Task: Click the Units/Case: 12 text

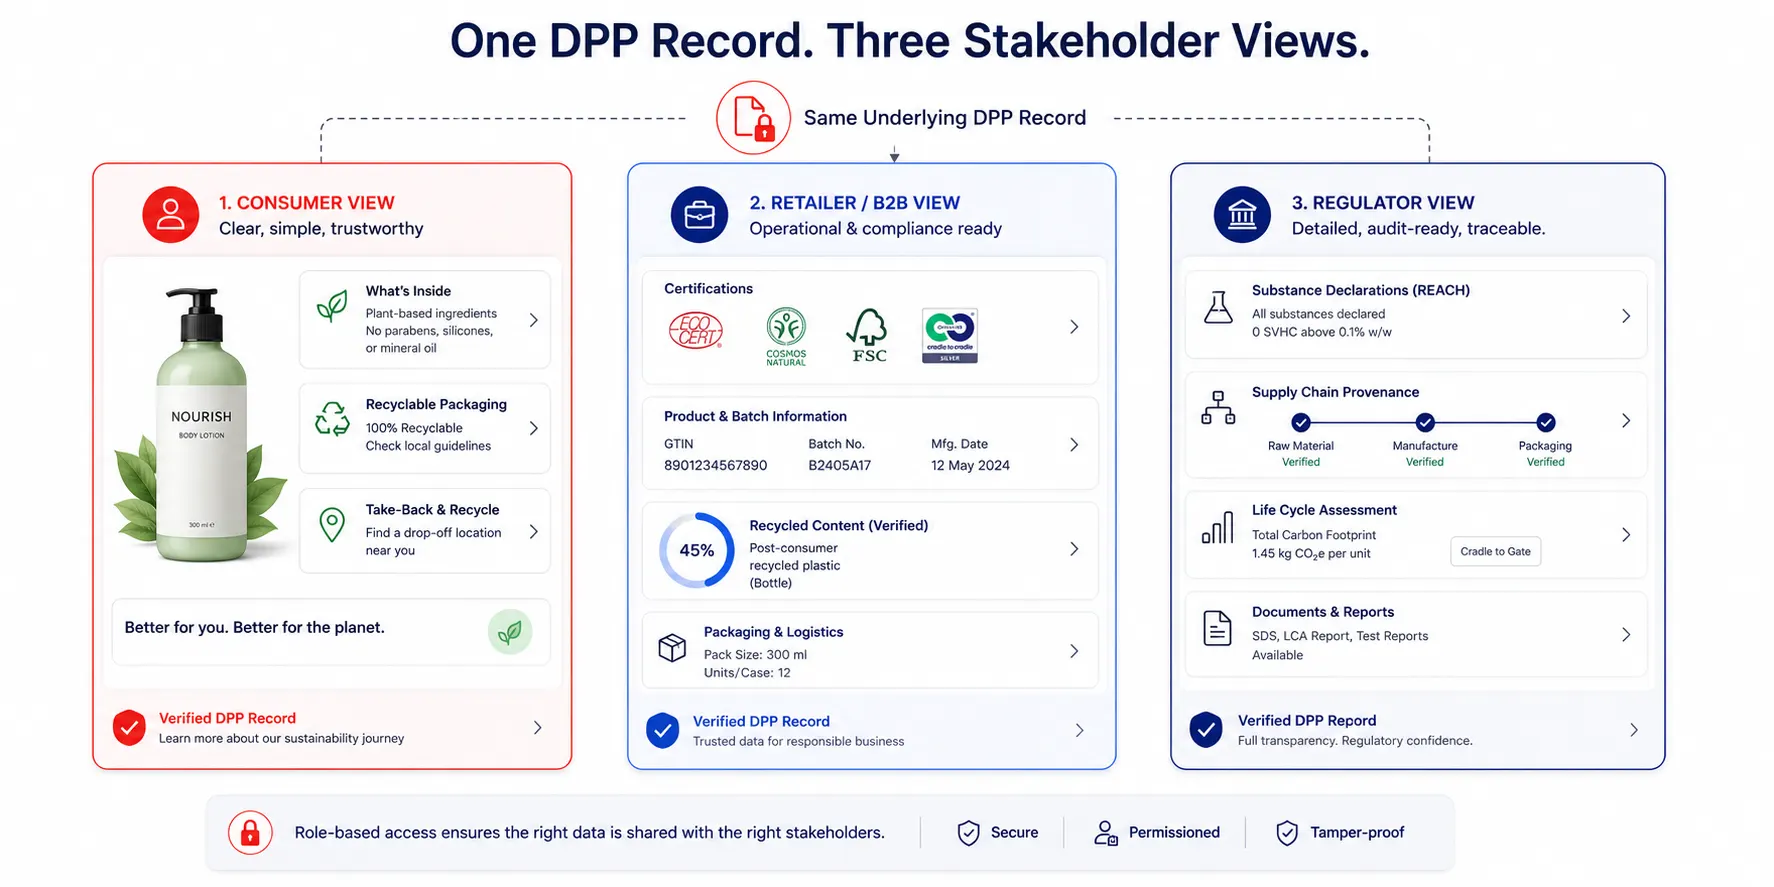Action: [747, 673]
